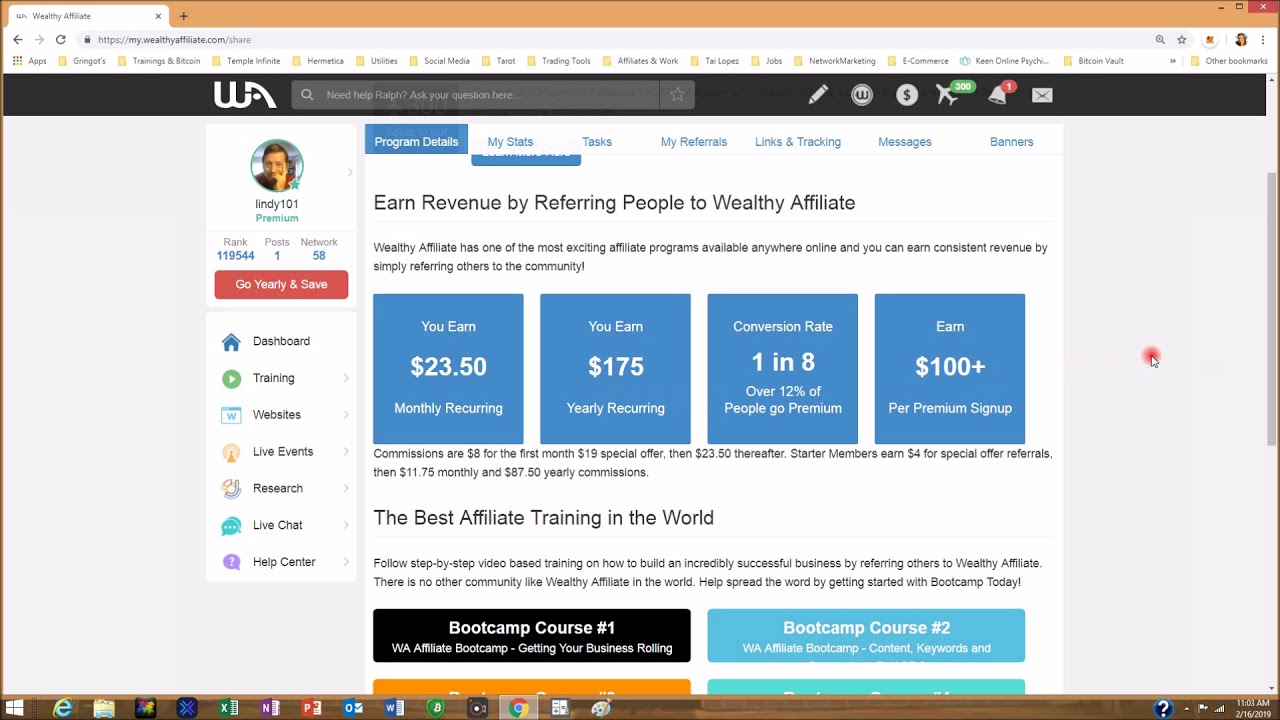Go back with the browser back arrow
The image size is (1280, 720).
17,40
